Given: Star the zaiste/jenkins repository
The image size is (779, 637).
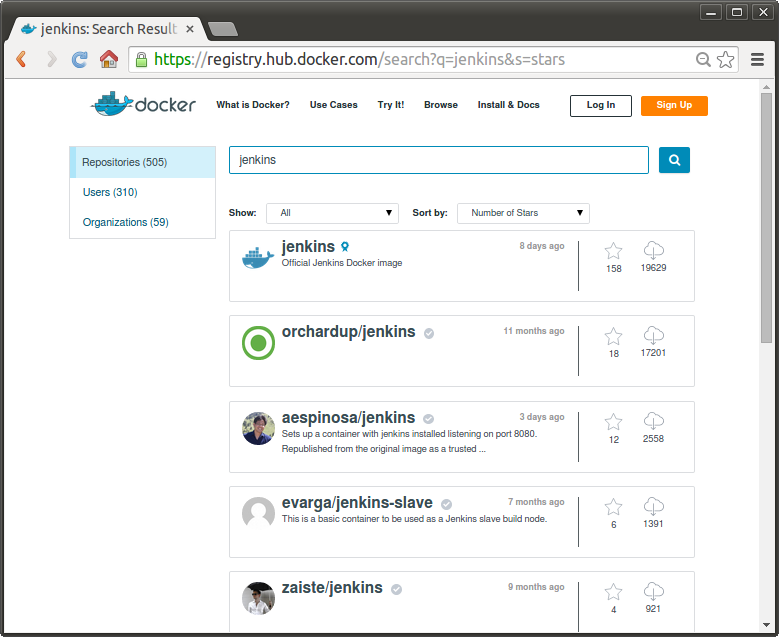Looking at the screenshot, I should 614,592.
